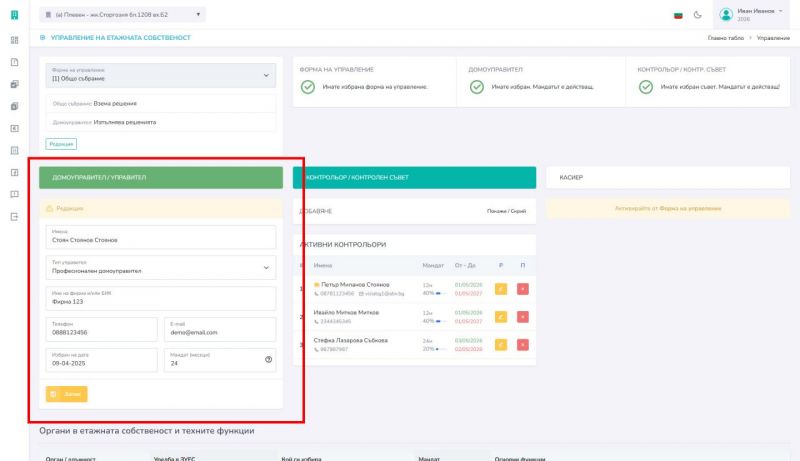The width and height of the screenshot is (800, 461).
Task: Focus the Фирма 123 input field
Action: tap(161, 298)
